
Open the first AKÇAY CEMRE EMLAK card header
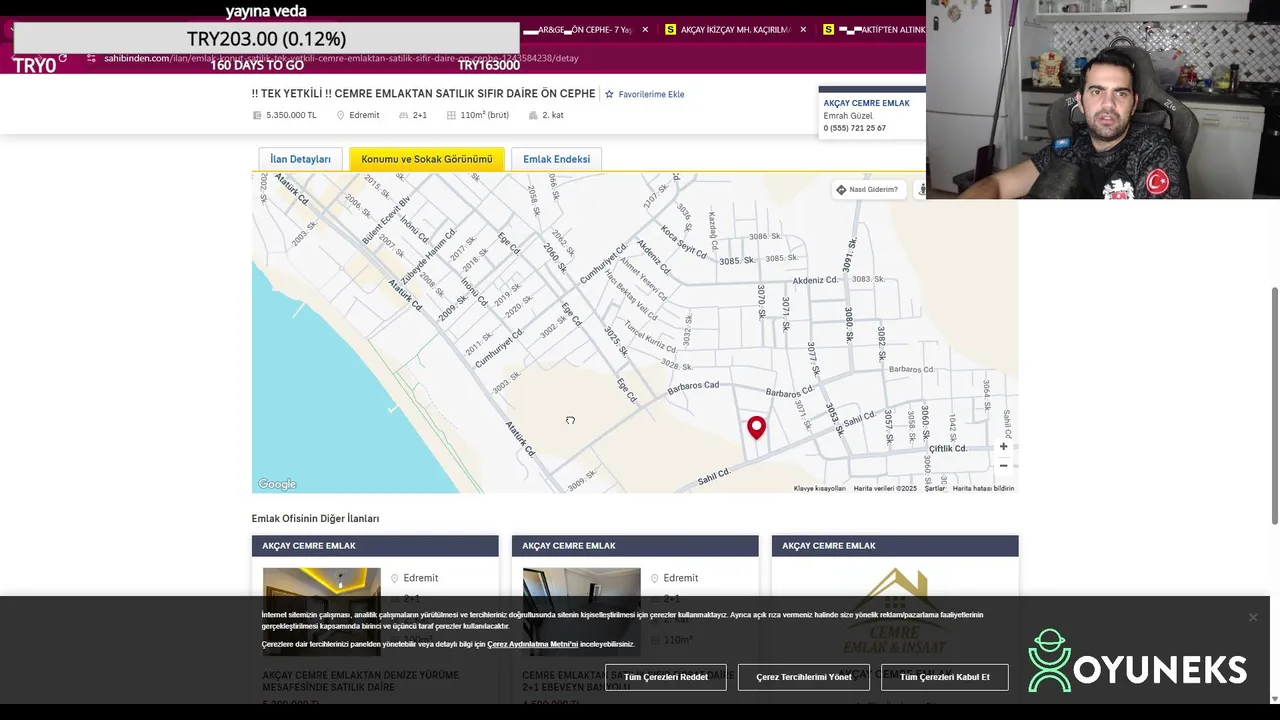pyautogui.click(x=375, y=546)
